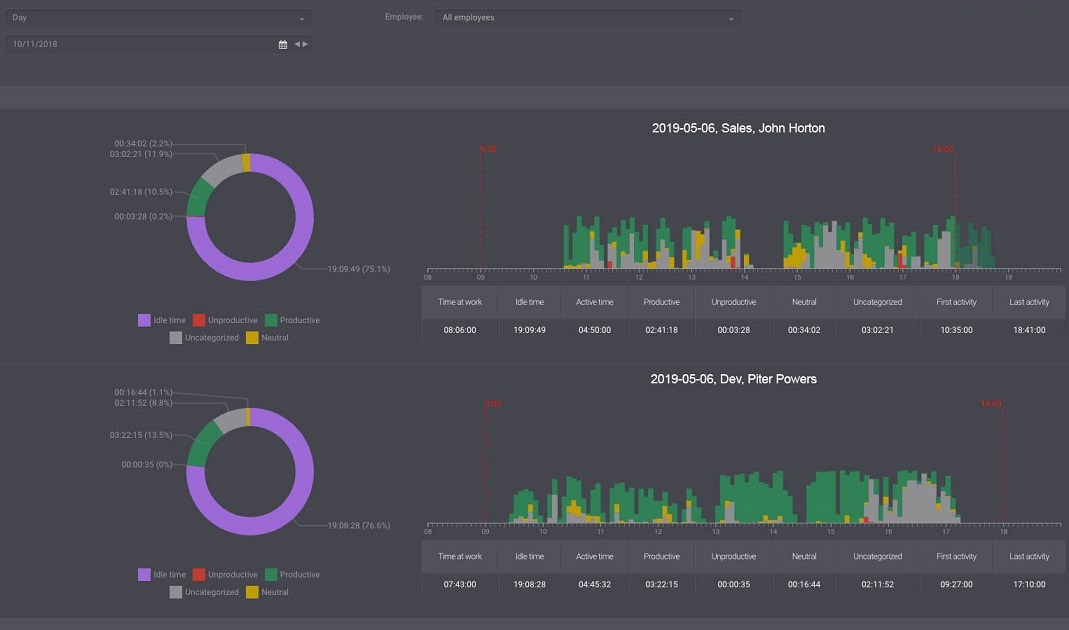
Task: Click Neutral header in Piter Powers table
Action: point(804,556)
